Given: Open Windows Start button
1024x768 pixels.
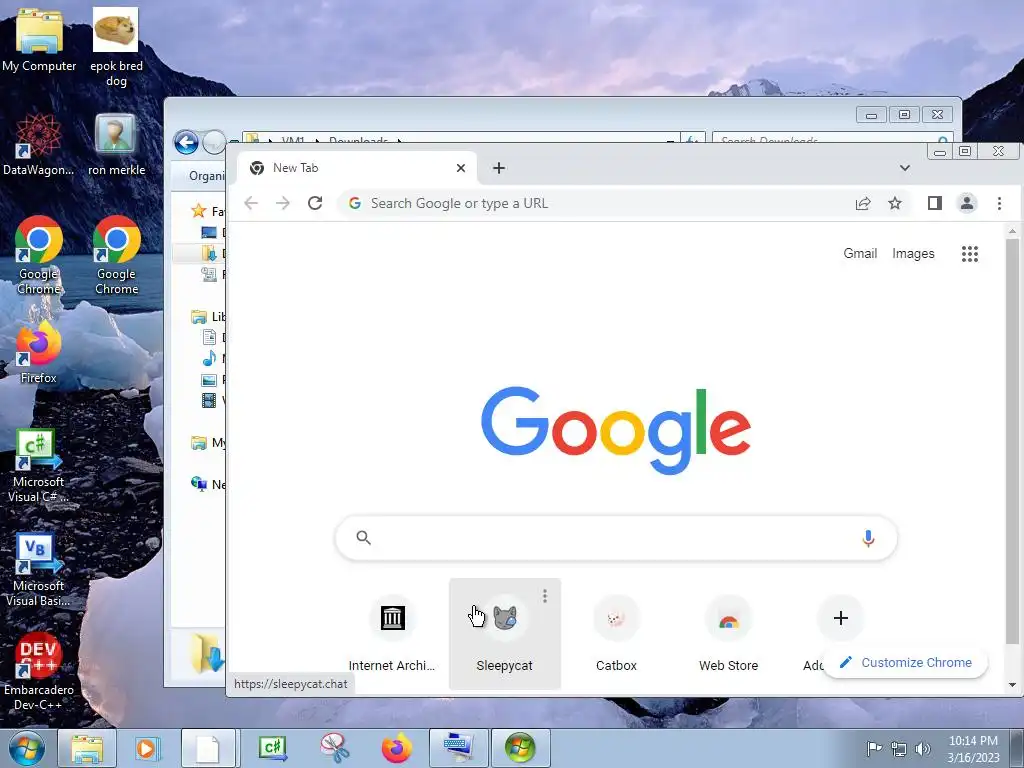Looking at the screenshot, I should tap(26, 748).
